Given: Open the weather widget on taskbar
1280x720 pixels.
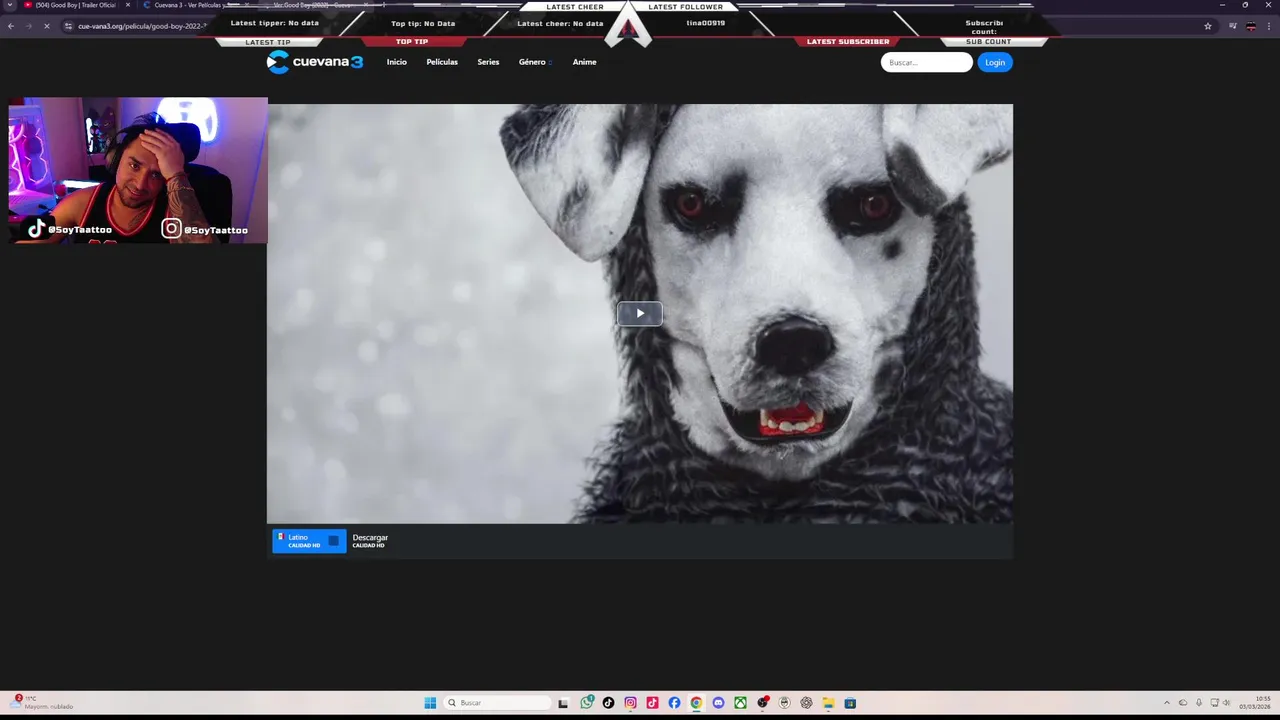Looking at the screenshot, I should tap(42, 703).
